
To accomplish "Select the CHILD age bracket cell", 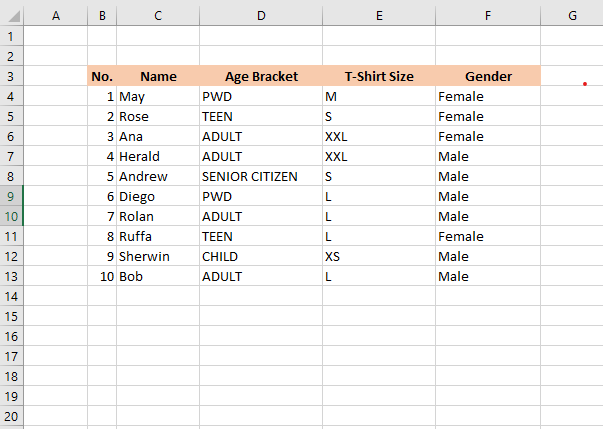I will pyautogui.click(x=261, y=256).
